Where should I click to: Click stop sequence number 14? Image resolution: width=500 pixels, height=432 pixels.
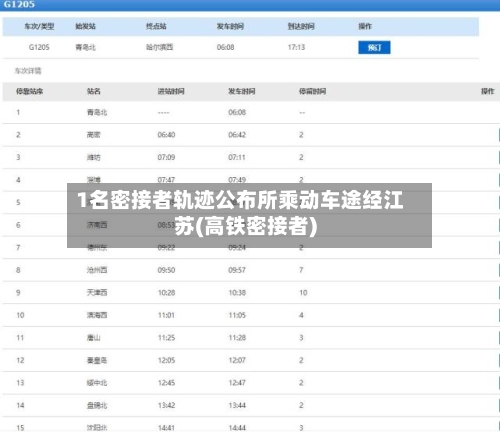coord(20,405)
